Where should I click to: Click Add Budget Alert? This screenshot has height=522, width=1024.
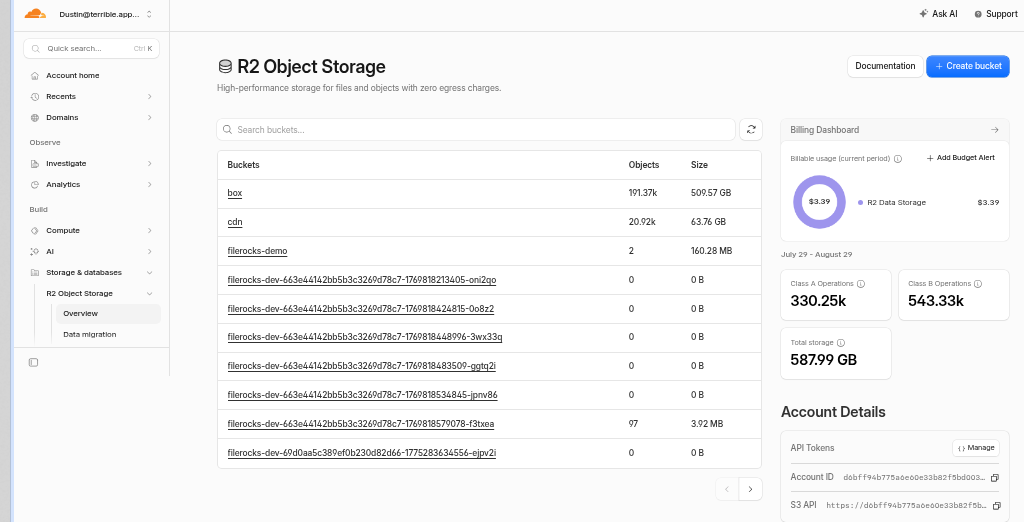click(961, 158)
